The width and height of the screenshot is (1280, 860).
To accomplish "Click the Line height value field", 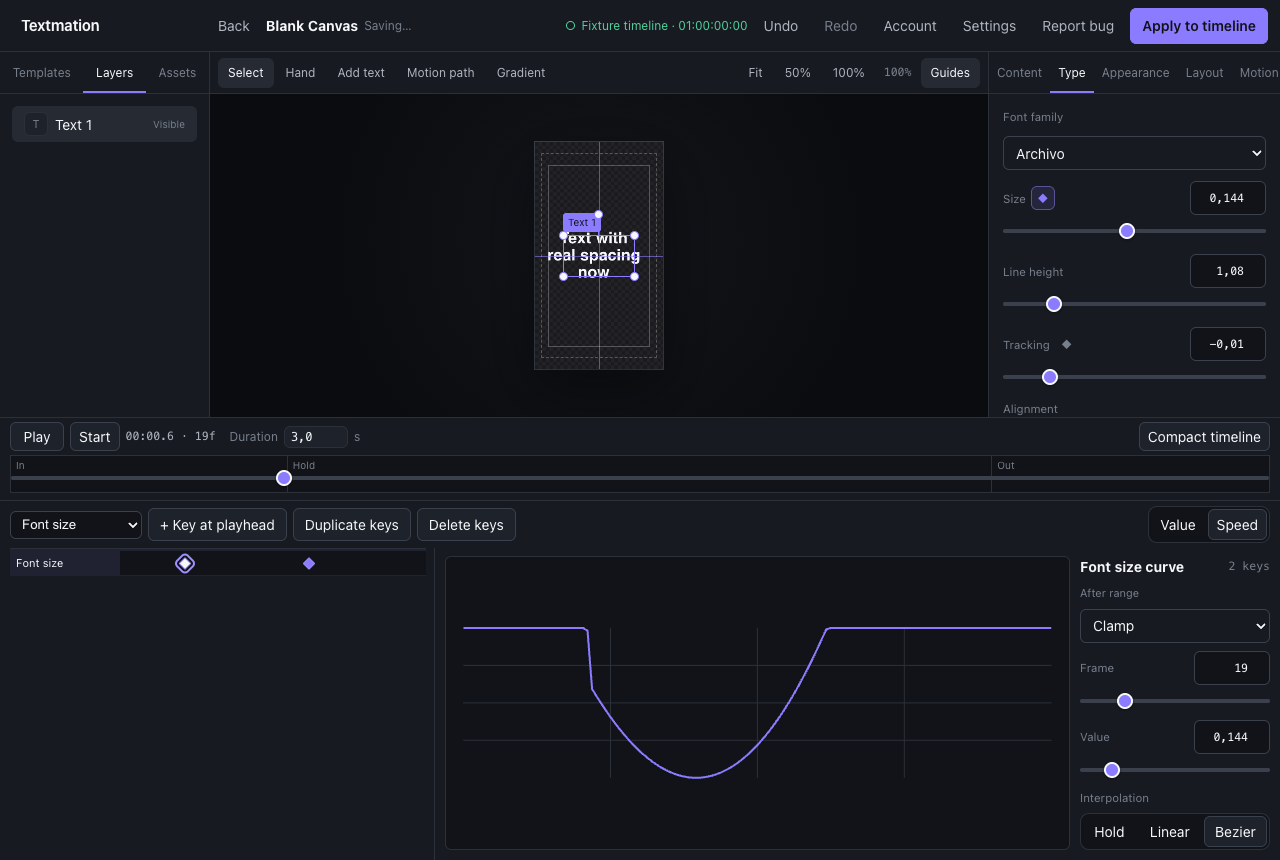I will tap(1228, 271).
